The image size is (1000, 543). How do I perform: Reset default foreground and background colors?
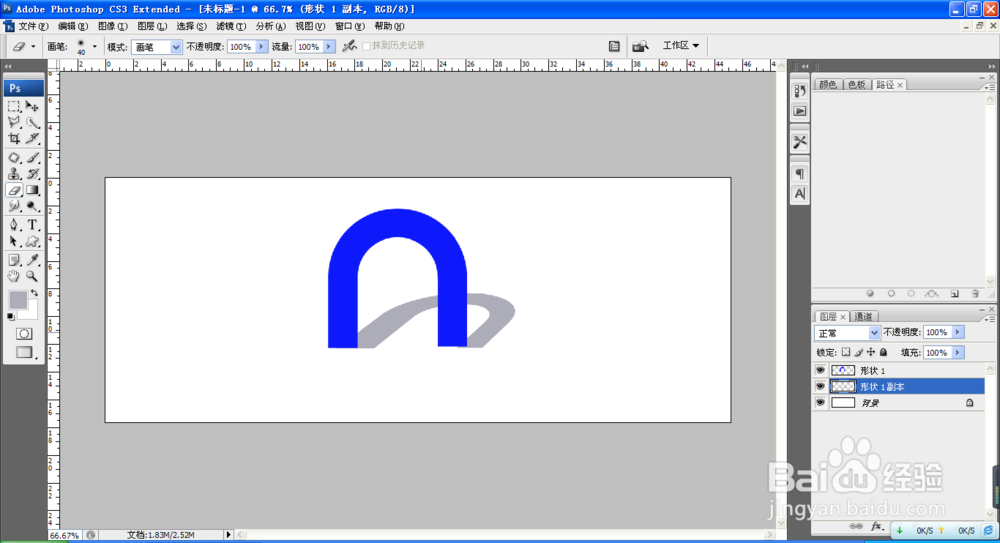11,316
